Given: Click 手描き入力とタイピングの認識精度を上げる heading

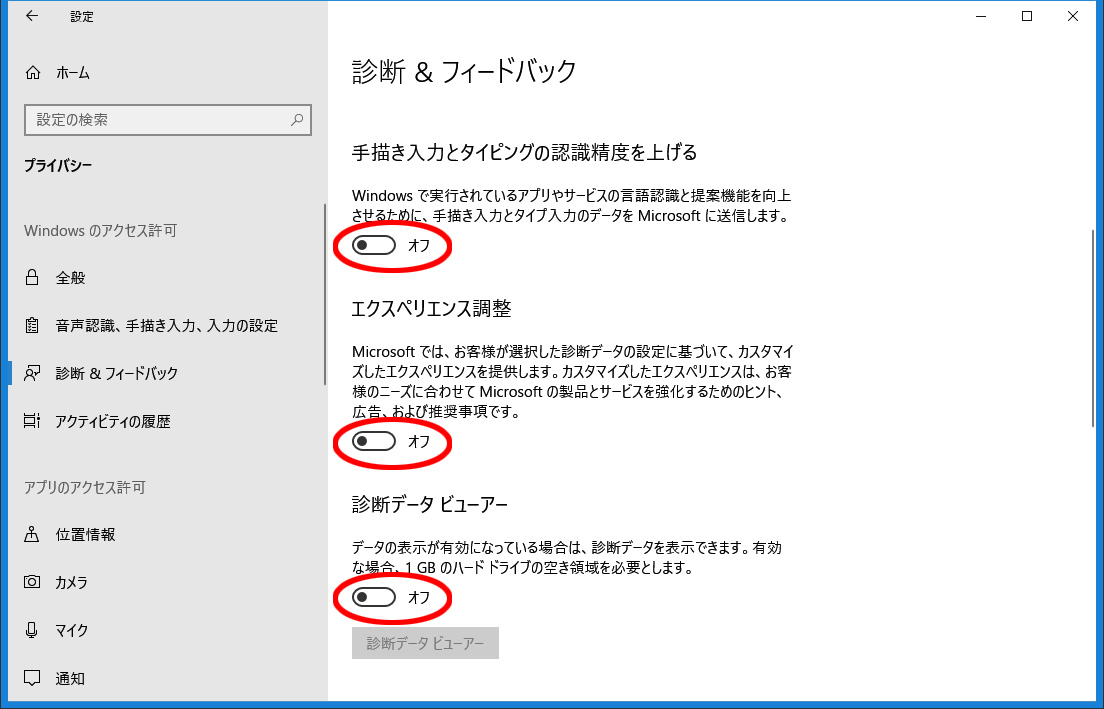Looking at the screenshot, I should click(x=525, y=152).
